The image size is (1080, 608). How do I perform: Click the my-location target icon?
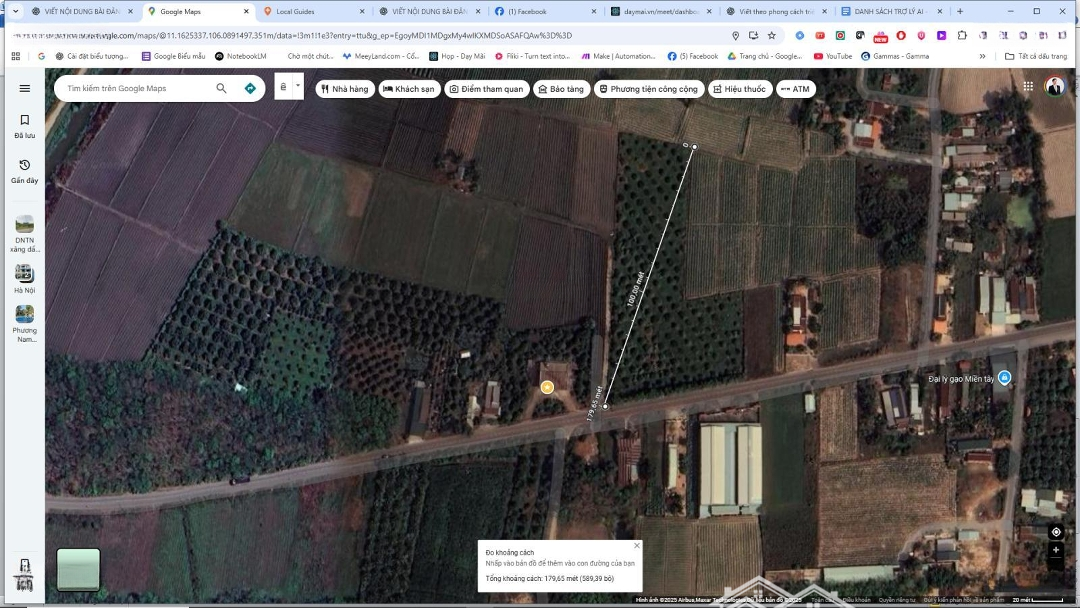pos(1056,532)
